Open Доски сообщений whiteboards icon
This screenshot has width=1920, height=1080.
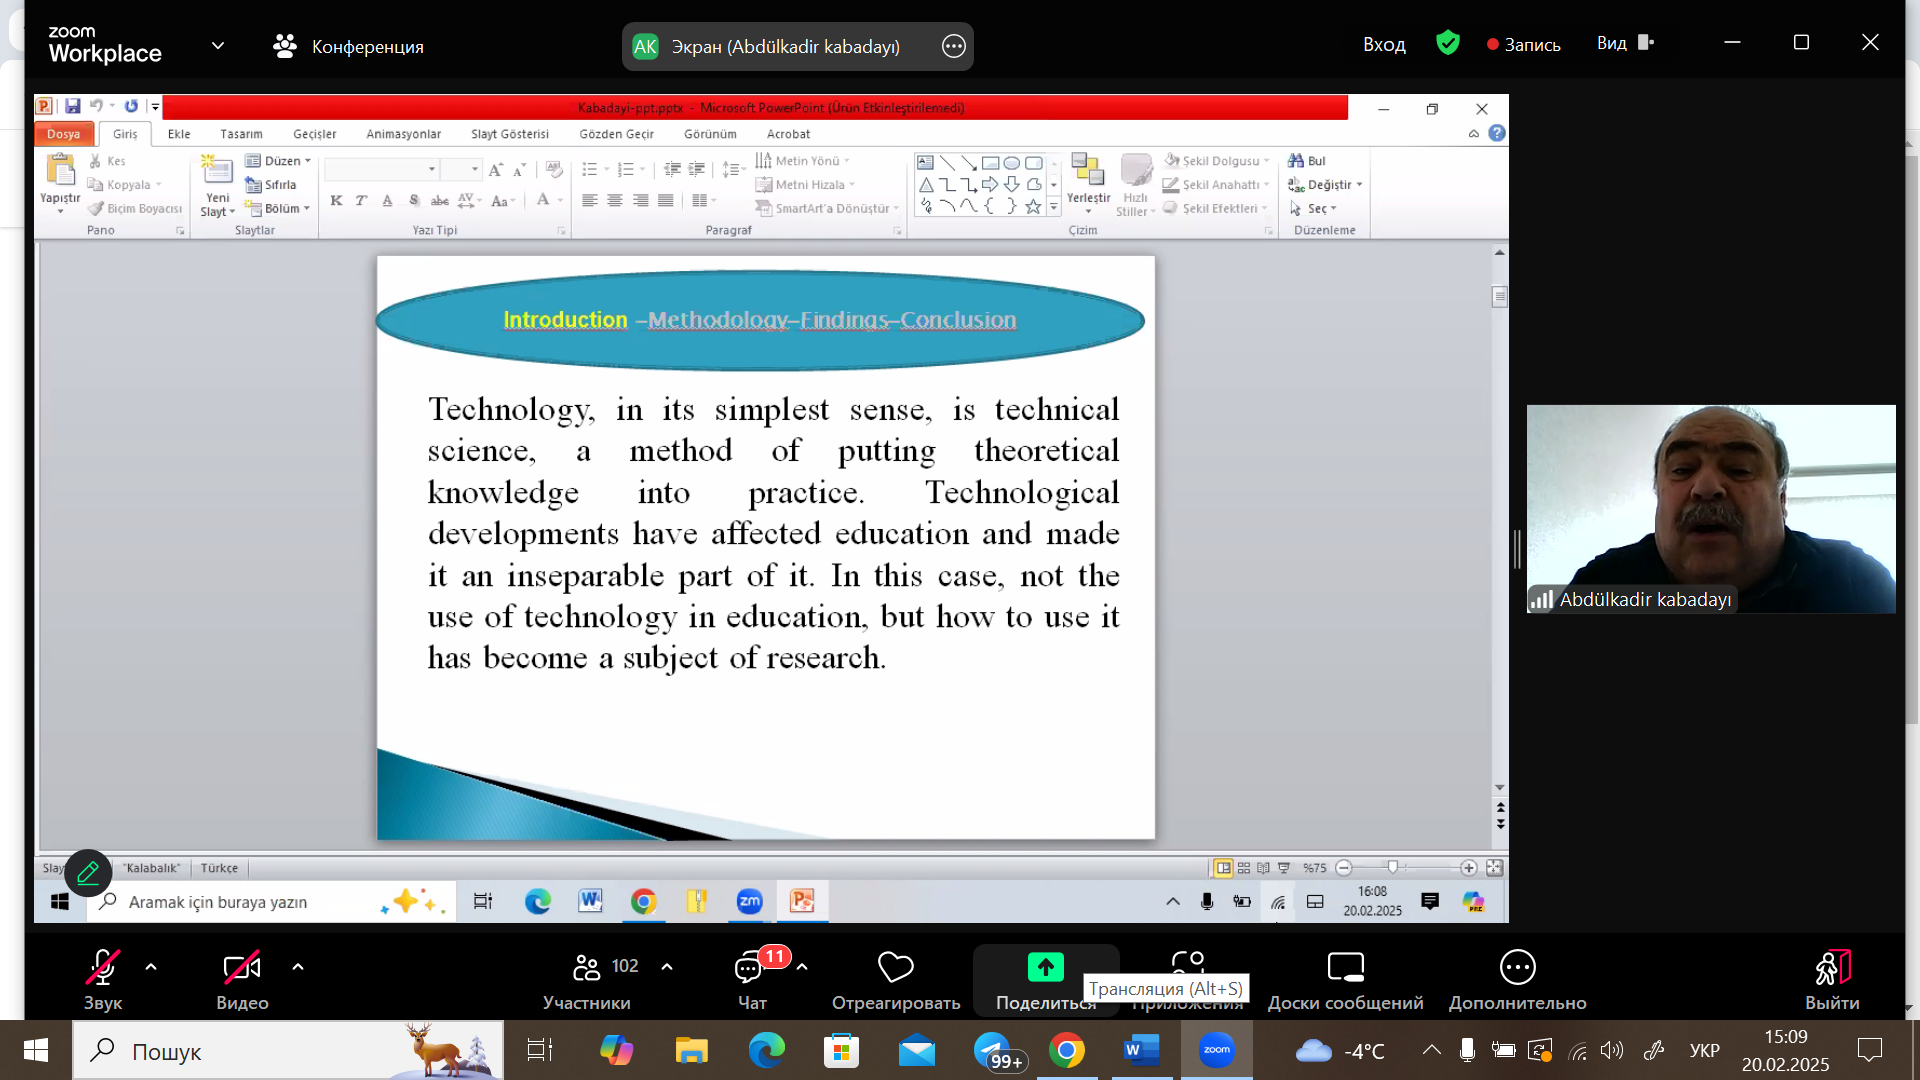tap(1345, 968)
